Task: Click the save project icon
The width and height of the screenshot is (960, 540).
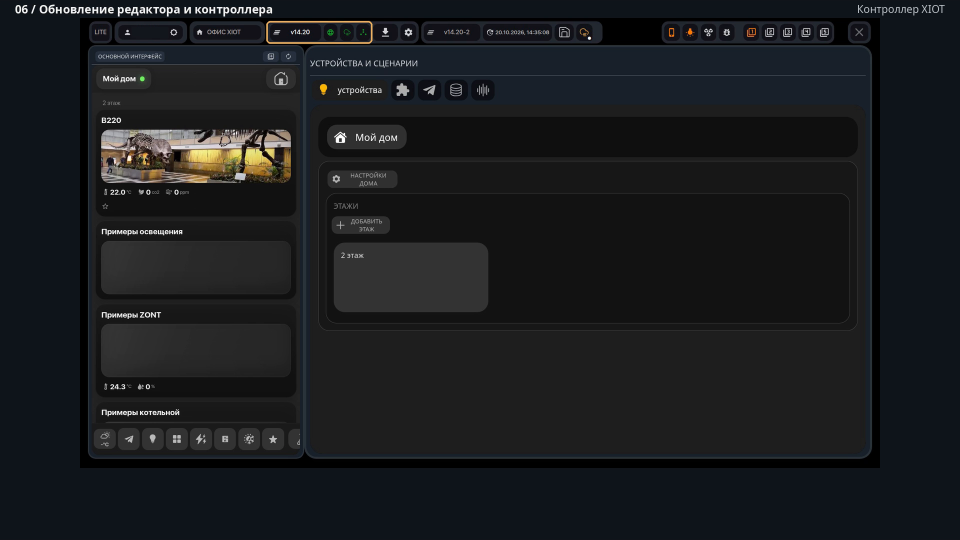Action: 564,32
